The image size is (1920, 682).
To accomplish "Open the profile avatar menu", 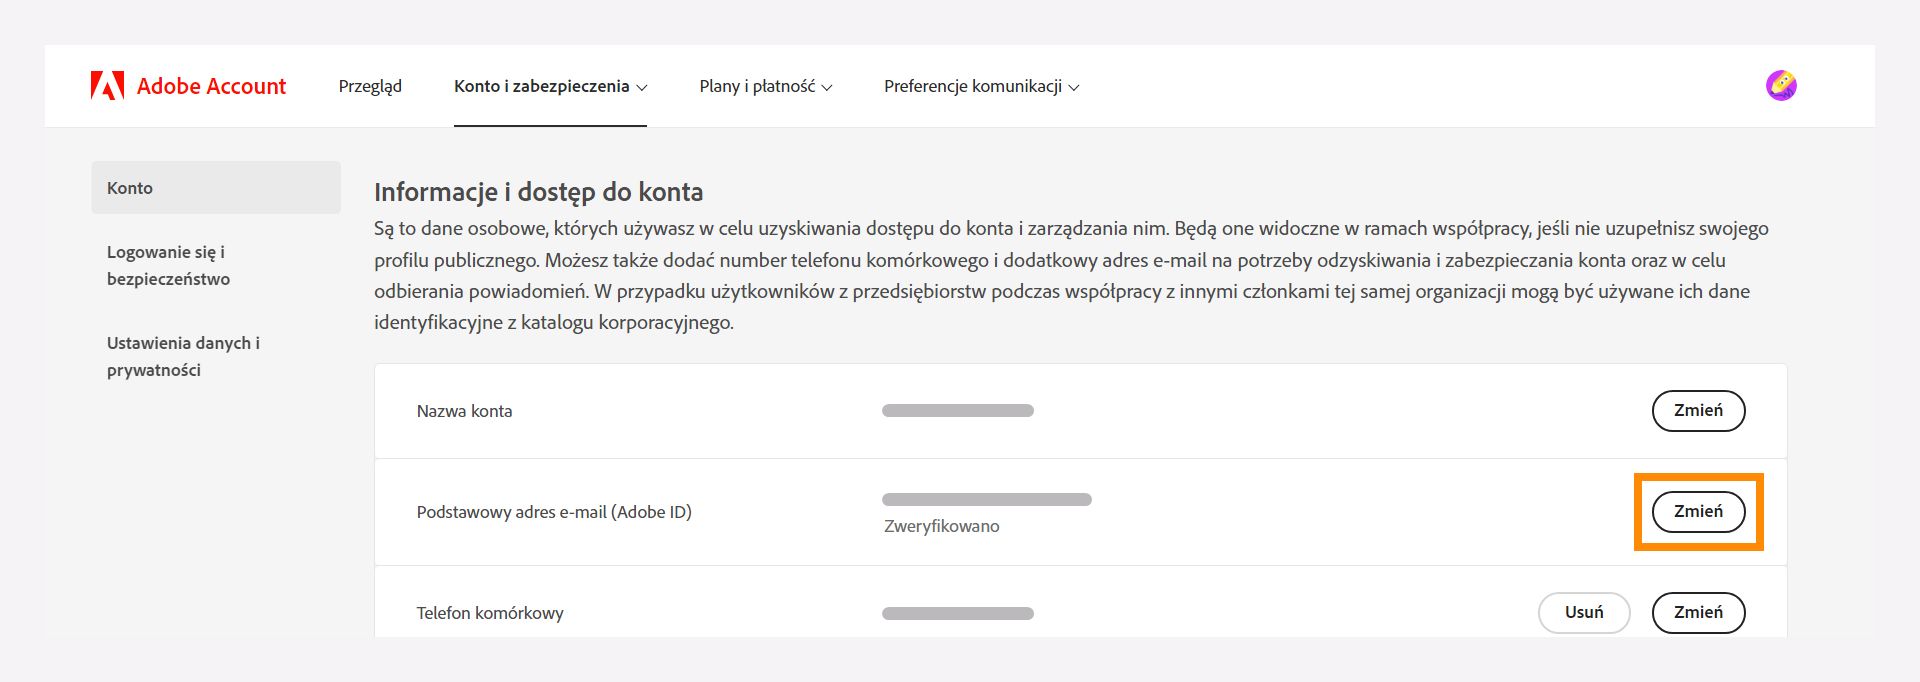I will click(x=1781, y=86).
